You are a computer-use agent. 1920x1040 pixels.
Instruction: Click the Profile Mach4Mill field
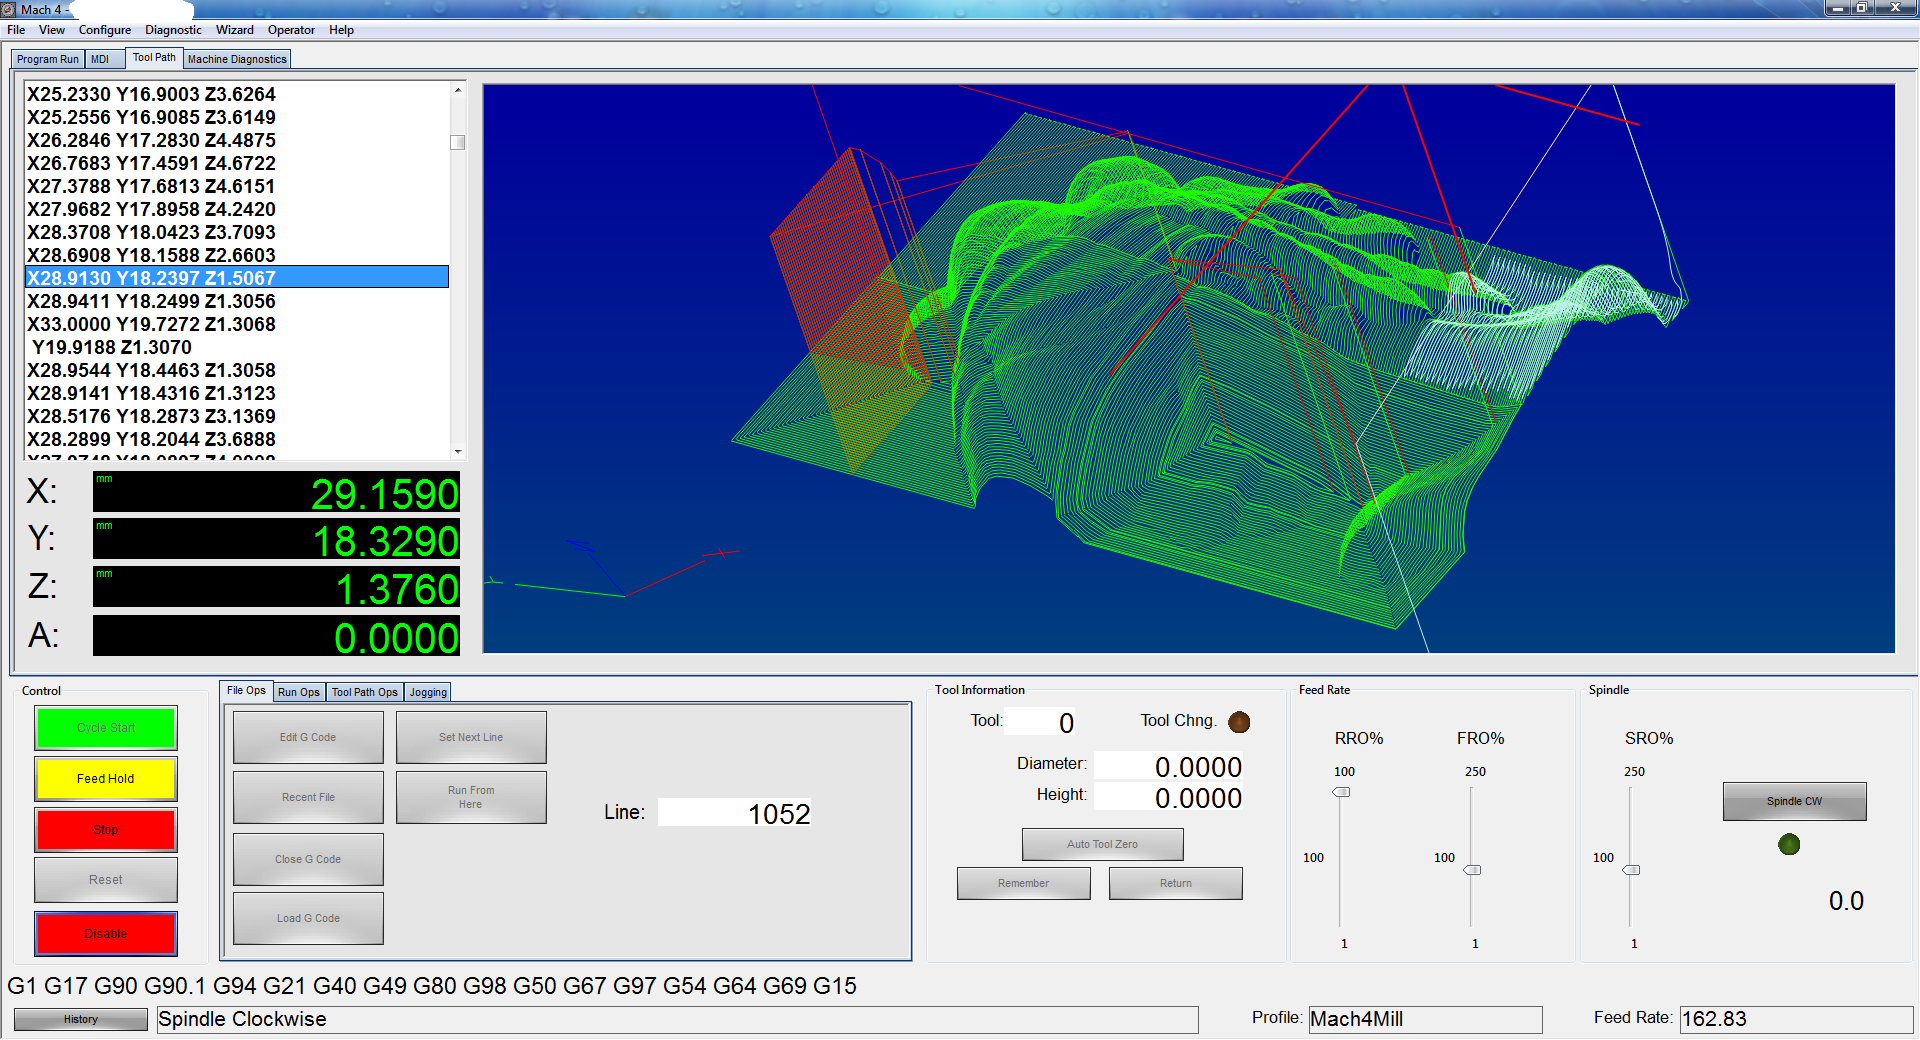(1425, 1019)
